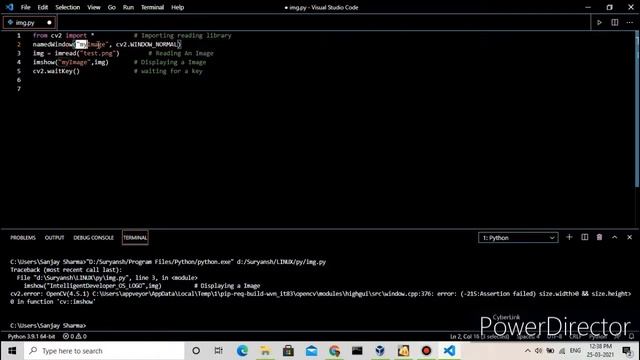Click line number 1 in the gutter
Viewport: 640px width, 360px height.
[x=19, y=36]
